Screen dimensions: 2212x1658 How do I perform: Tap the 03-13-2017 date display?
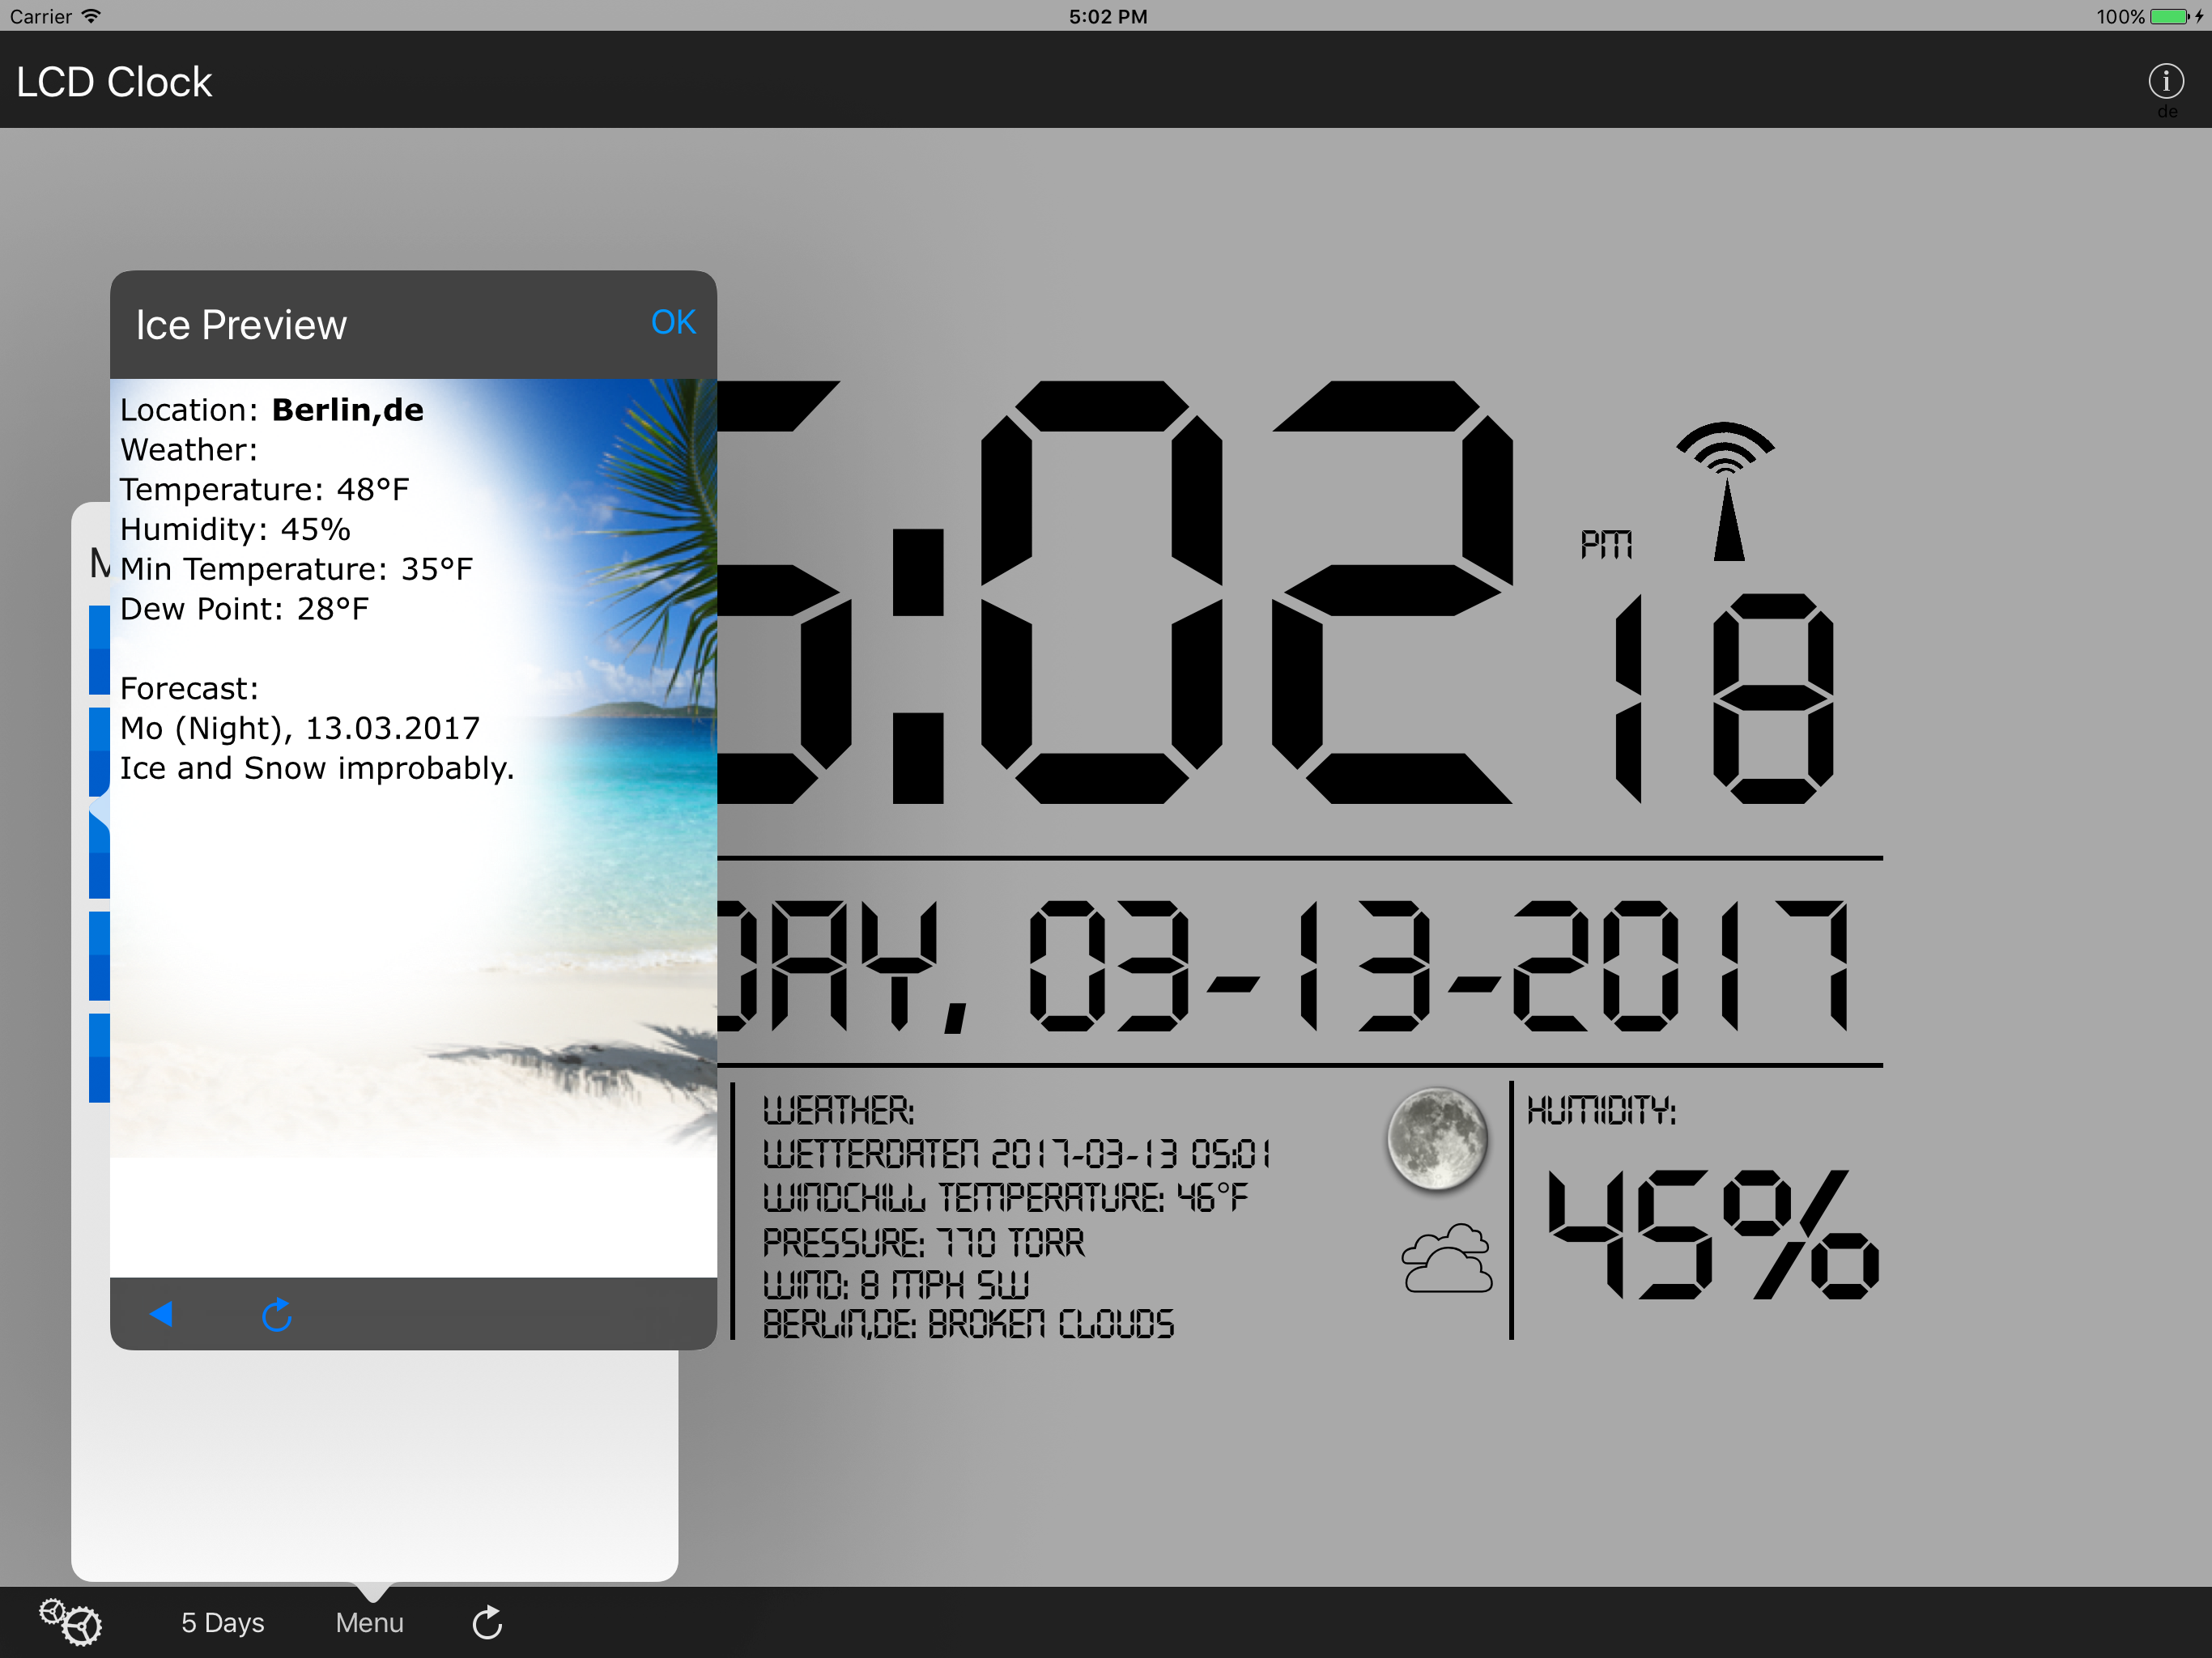point(1437,965)
